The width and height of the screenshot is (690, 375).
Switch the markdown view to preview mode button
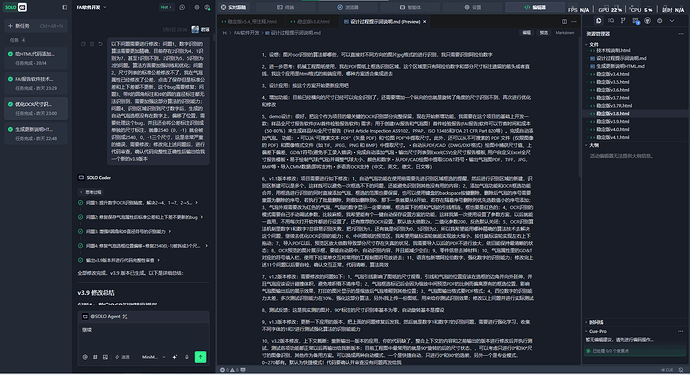pos(544,33)
